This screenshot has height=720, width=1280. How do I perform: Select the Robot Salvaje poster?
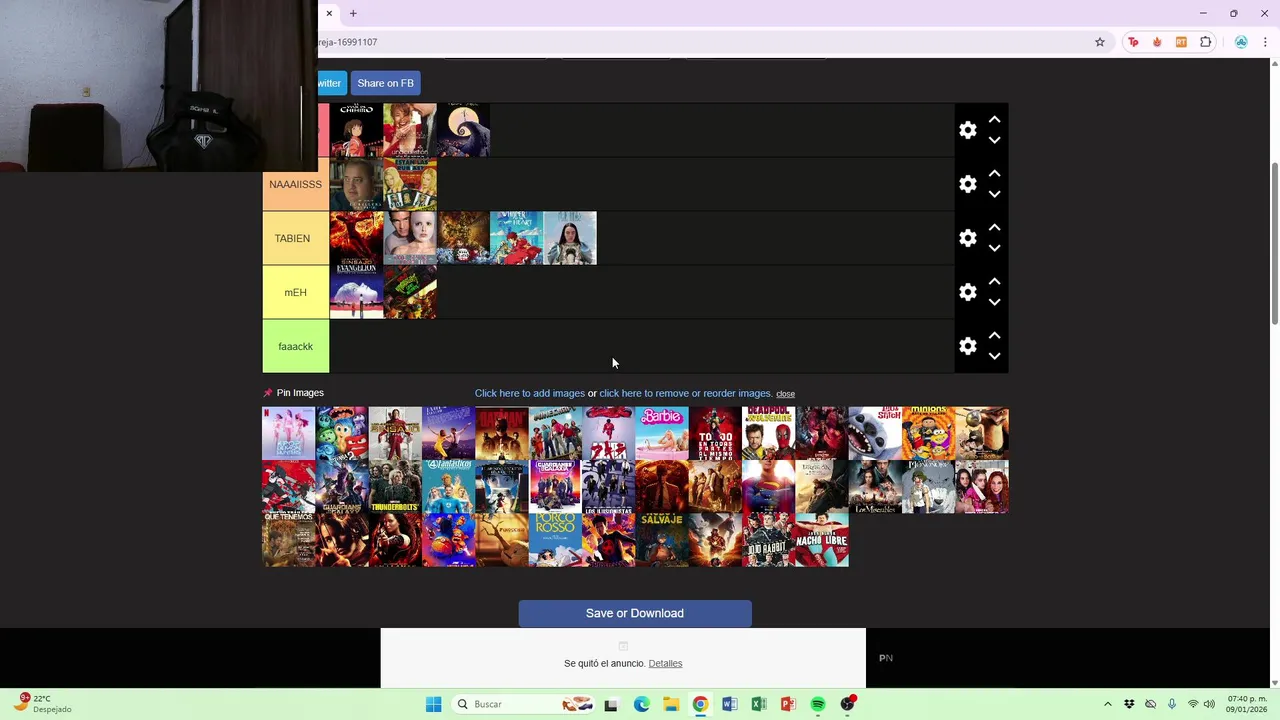point(662,540)
